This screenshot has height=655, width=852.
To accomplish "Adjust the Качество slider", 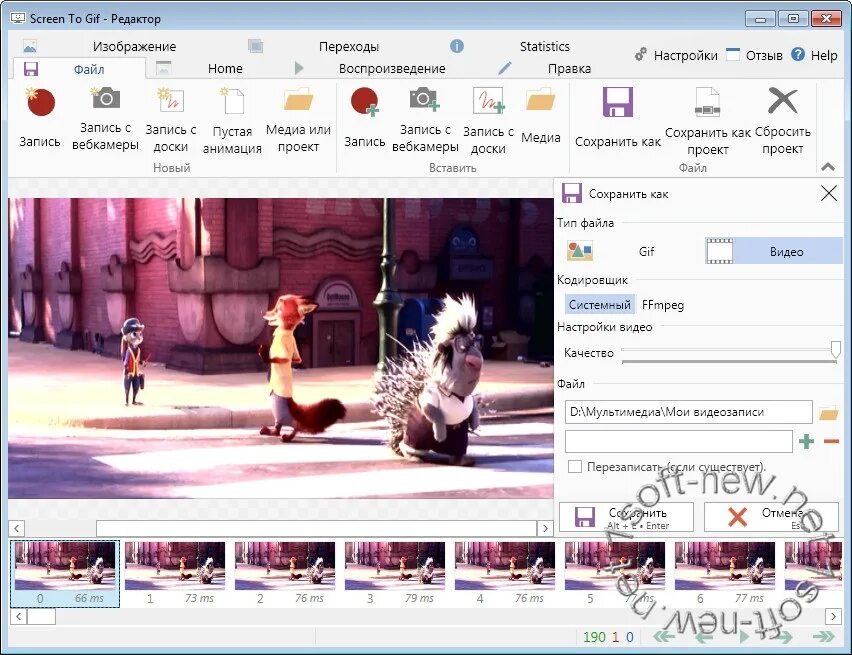I will click(x=729, y=353).
